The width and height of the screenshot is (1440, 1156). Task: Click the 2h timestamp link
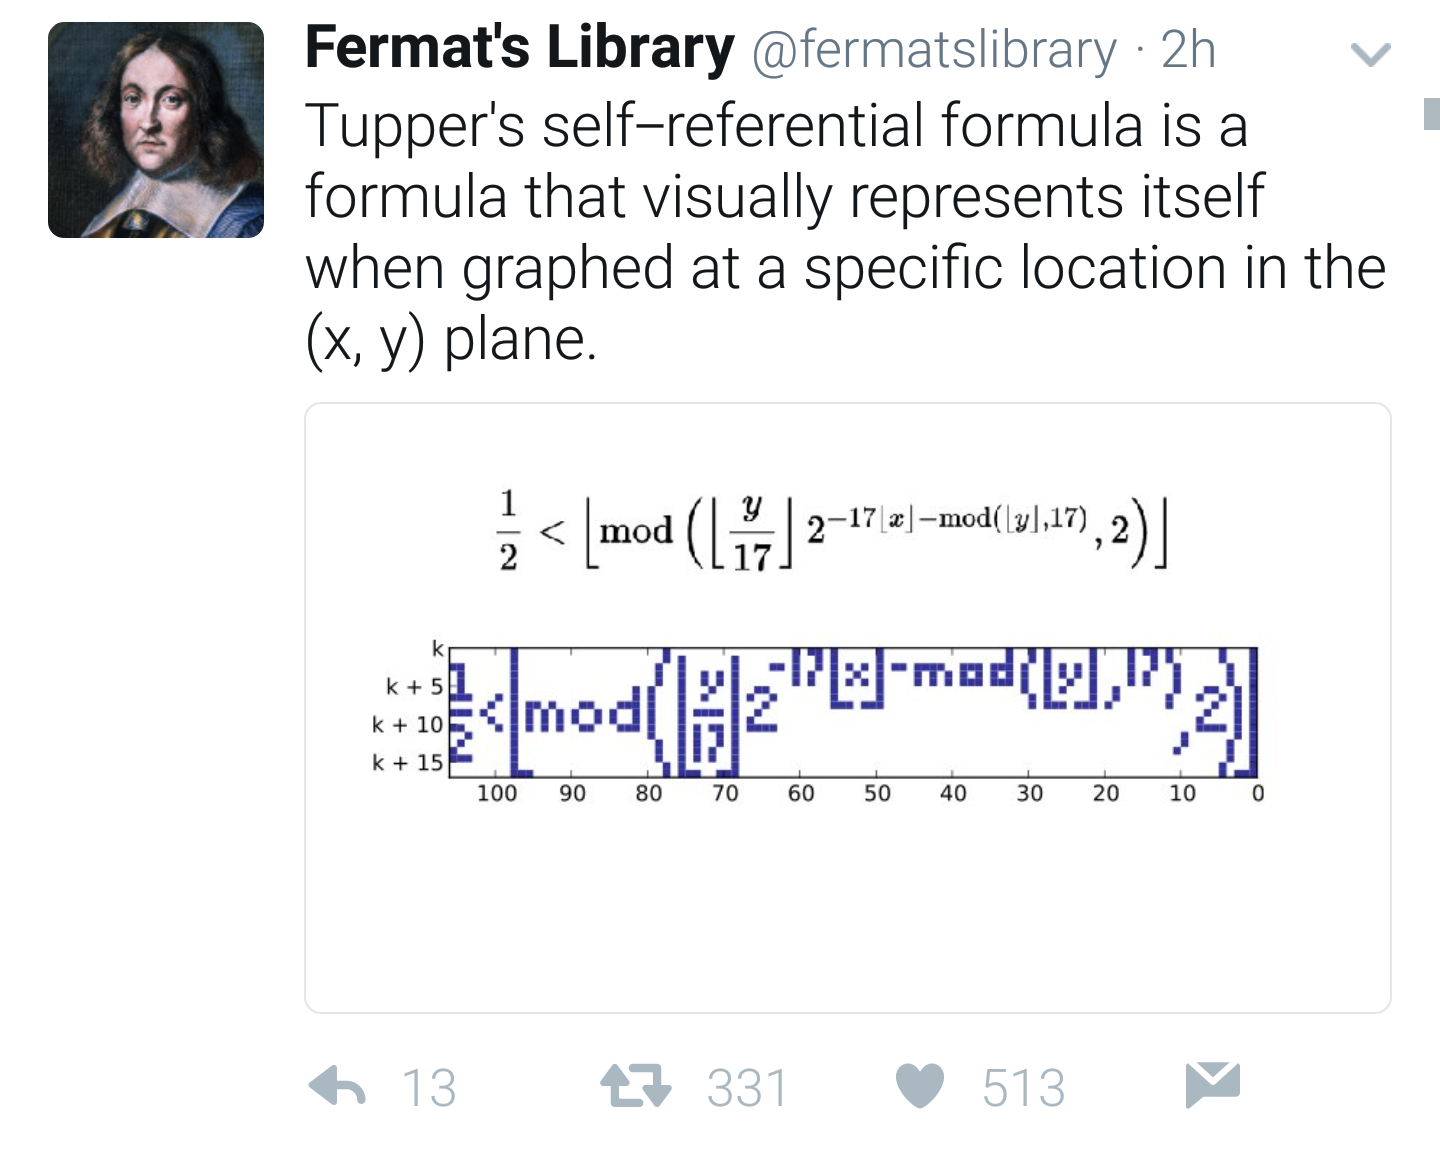tap(1190, 50)
